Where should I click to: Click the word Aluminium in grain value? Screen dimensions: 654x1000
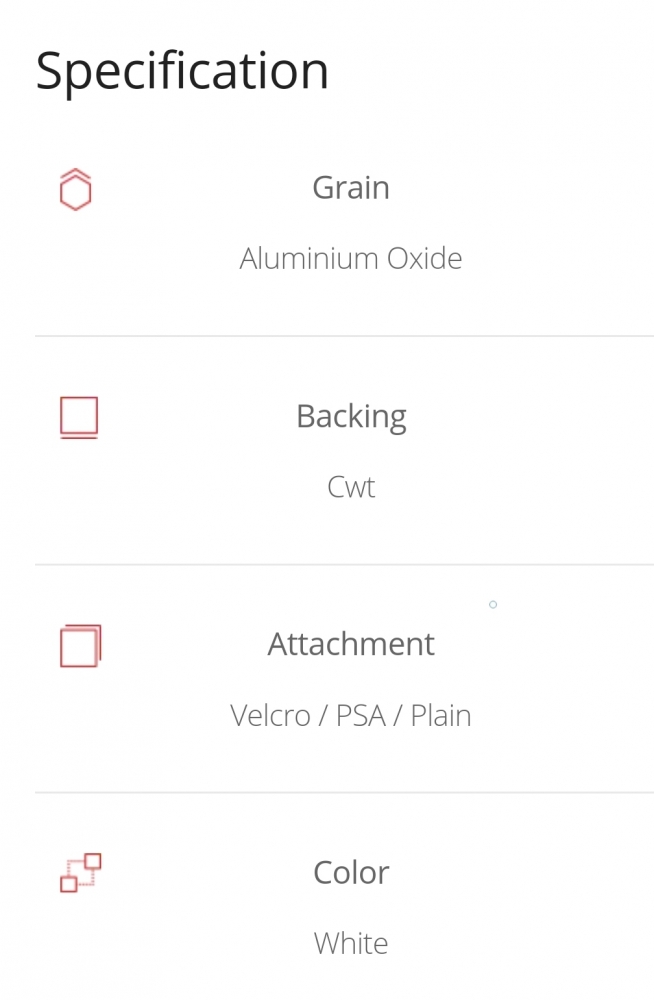click(309, 258)
